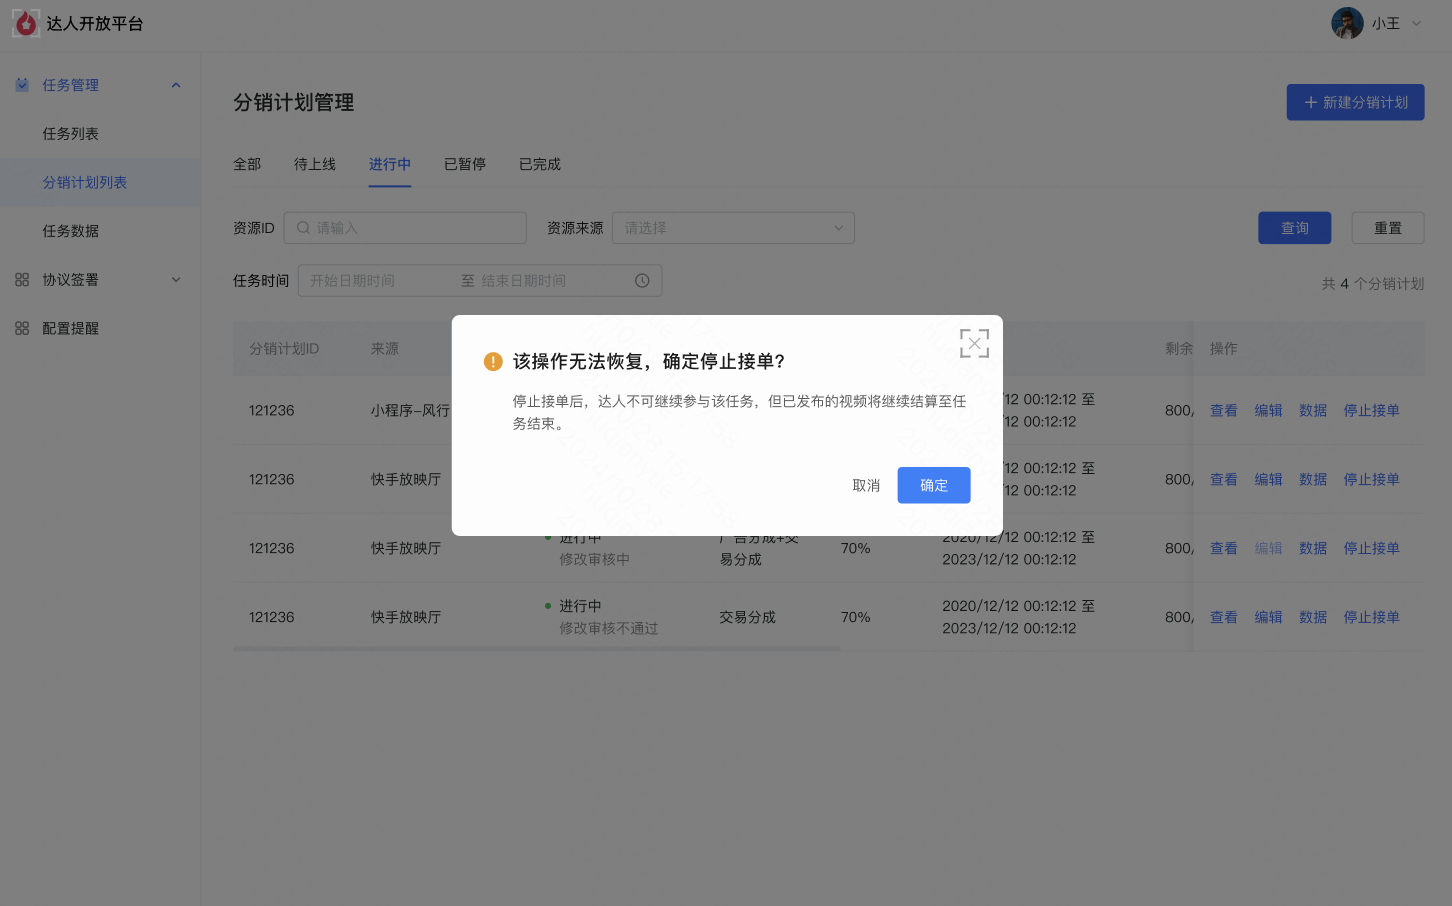The image size is (1452, 906).
Task: Close the stop-order confirmation dialog
Action: point(974,343)
